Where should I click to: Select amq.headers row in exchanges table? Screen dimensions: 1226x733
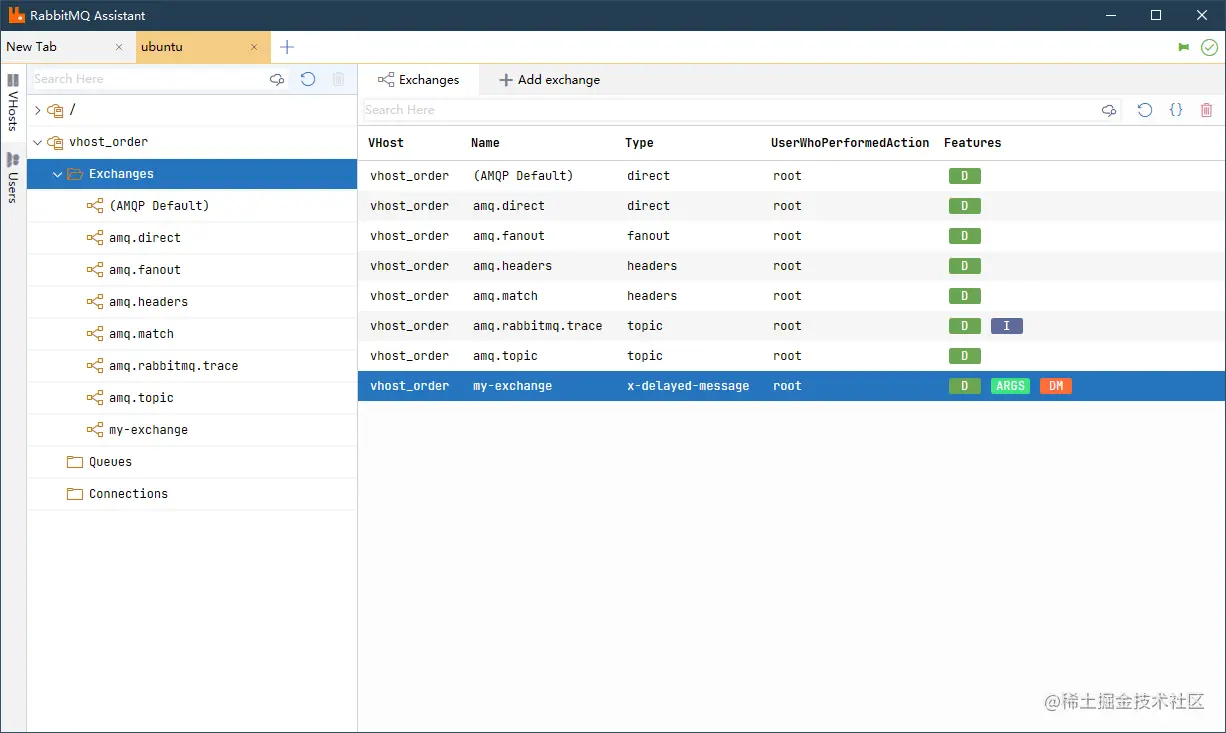tap(792, 266)
